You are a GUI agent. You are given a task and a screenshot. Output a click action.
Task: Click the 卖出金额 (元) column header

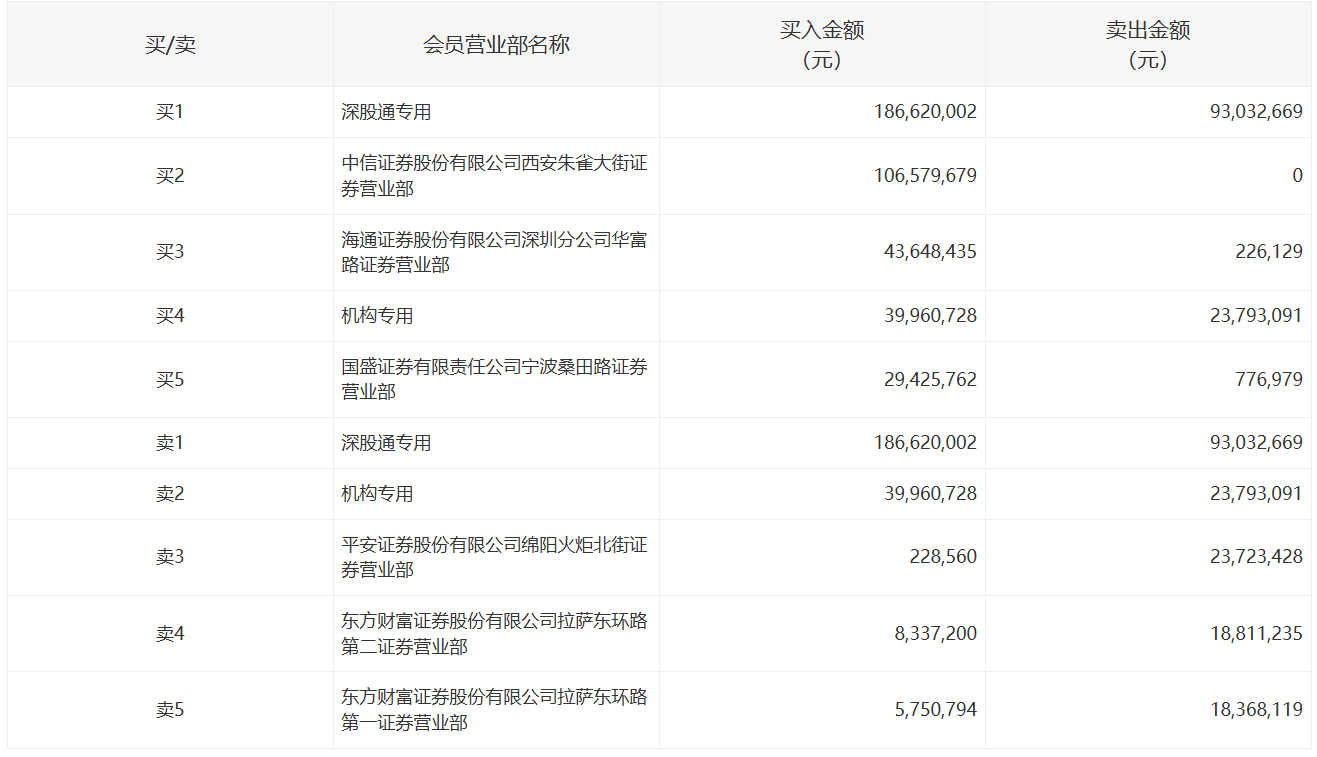(1148, 45)
